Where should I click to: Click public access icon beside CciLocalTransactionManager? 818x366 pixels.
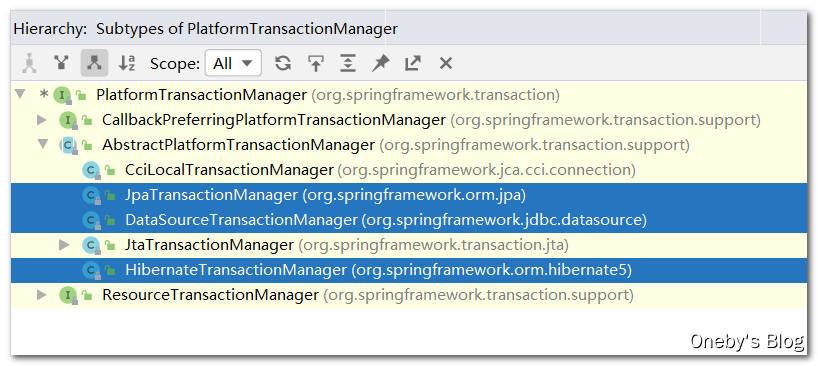[110, 170]
